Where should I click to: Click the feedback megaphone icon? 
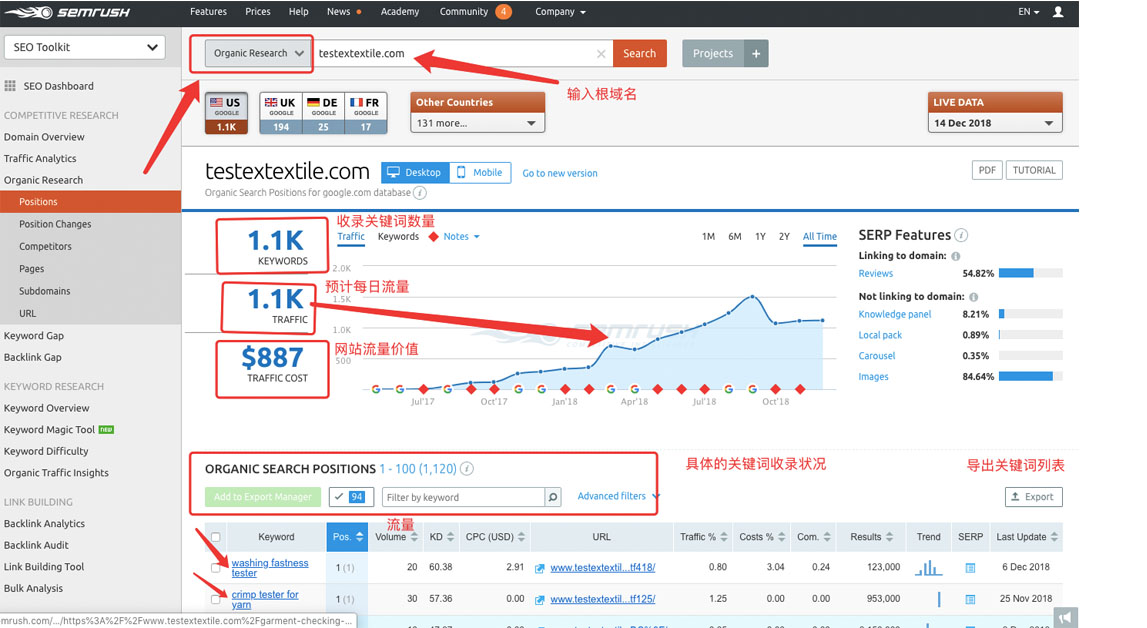(x=1065, y=617)
